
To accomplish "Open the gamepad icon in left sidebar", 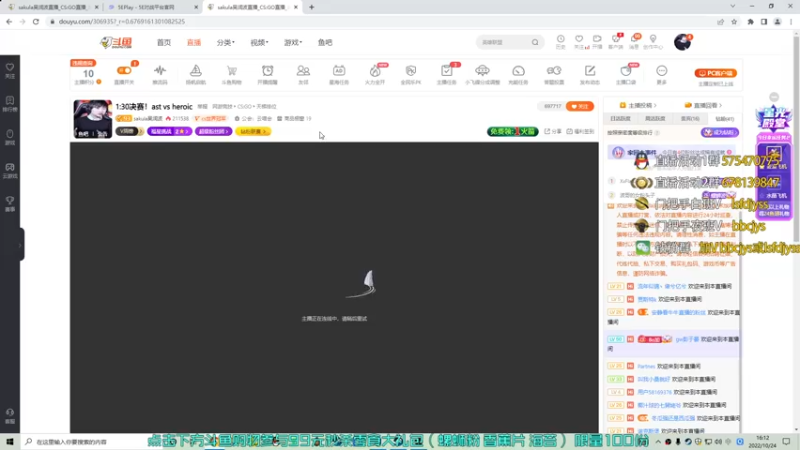I will coord(10,167).
